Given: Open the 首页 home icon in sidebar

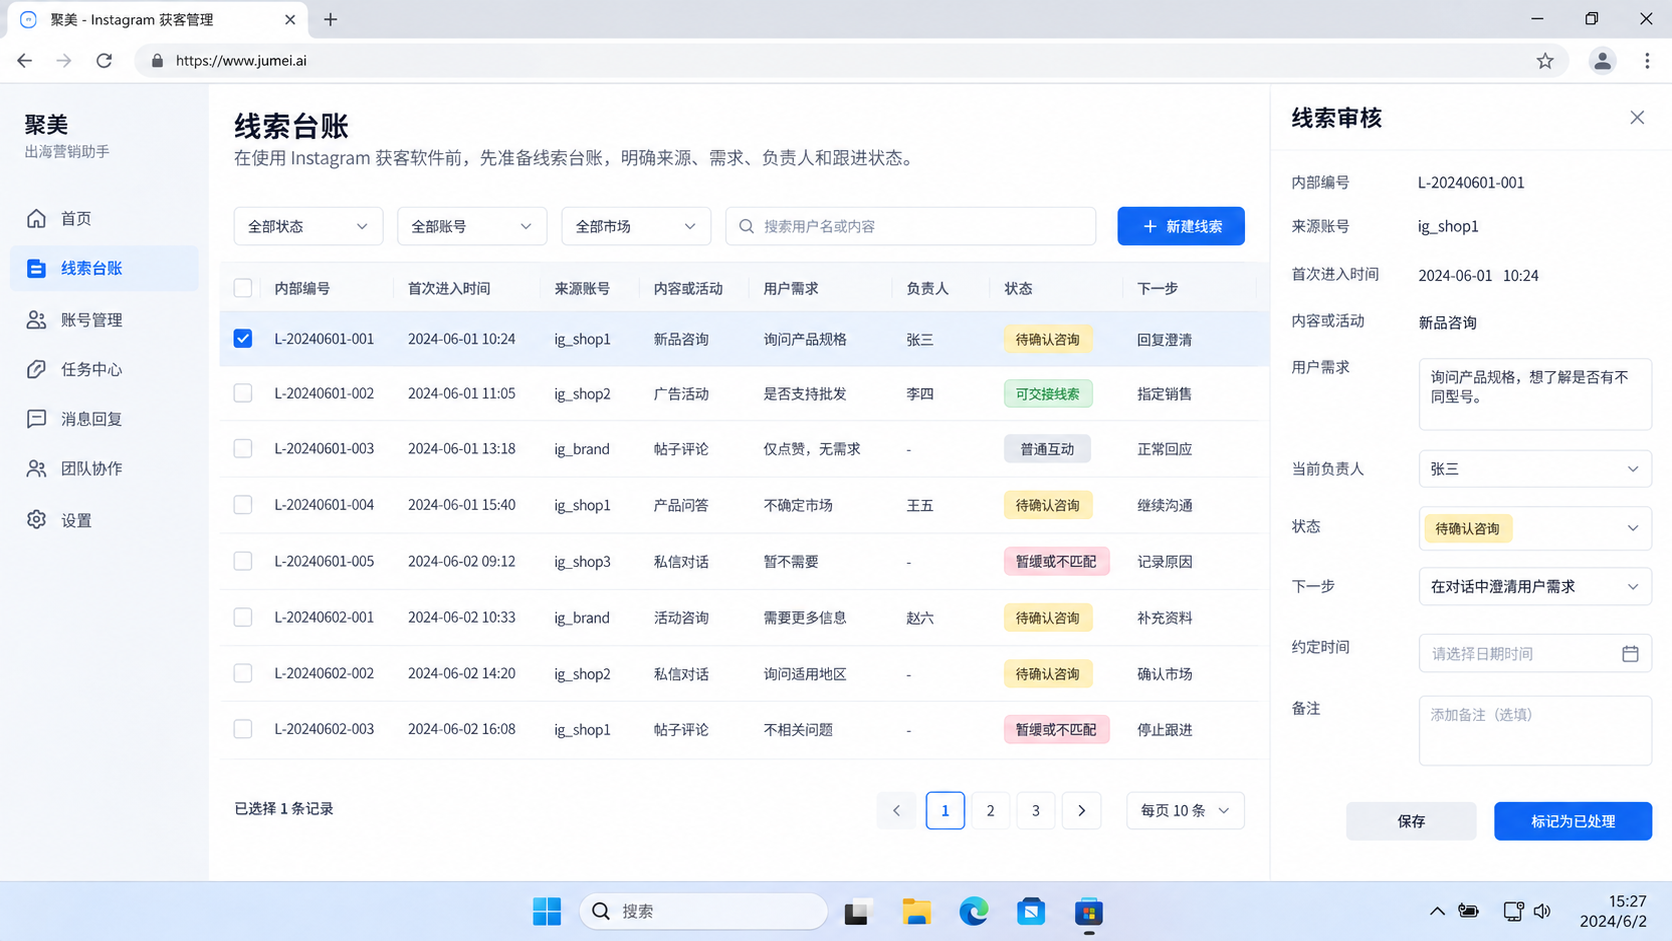Looking at the screenshot, I should tap(37, 218).
